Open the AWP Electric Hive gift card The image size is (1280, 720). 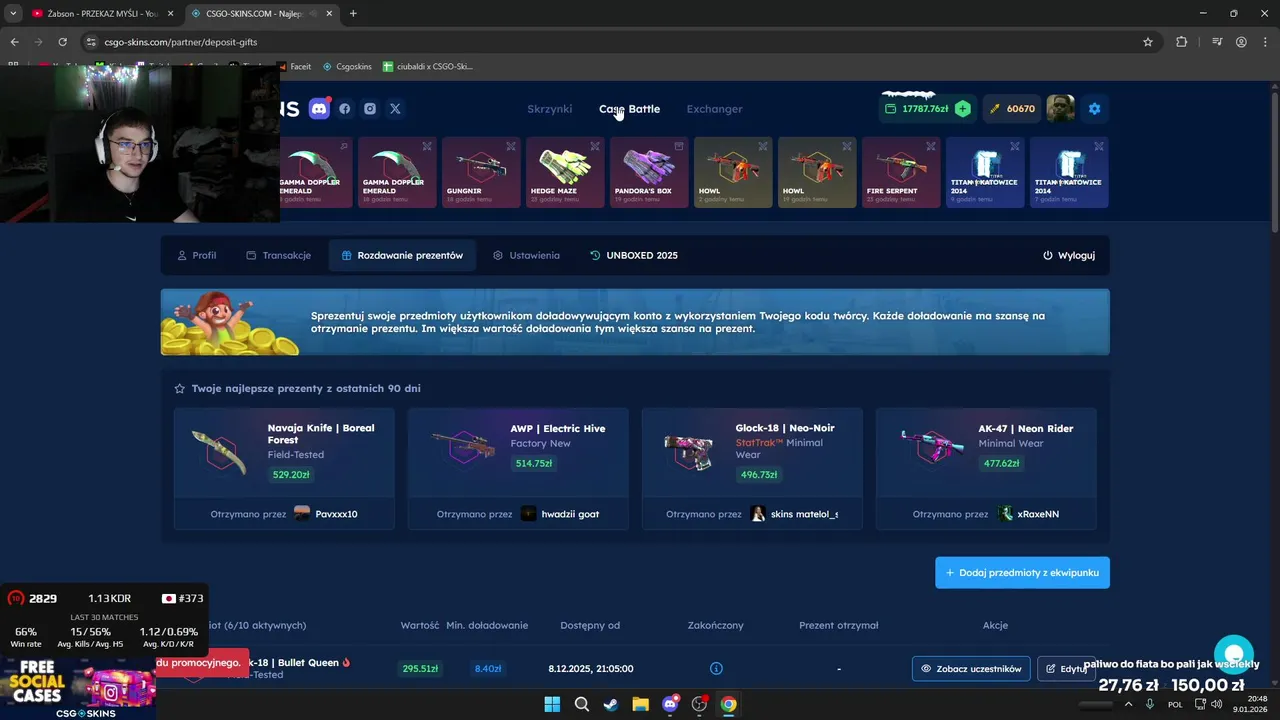click(518, 468)
